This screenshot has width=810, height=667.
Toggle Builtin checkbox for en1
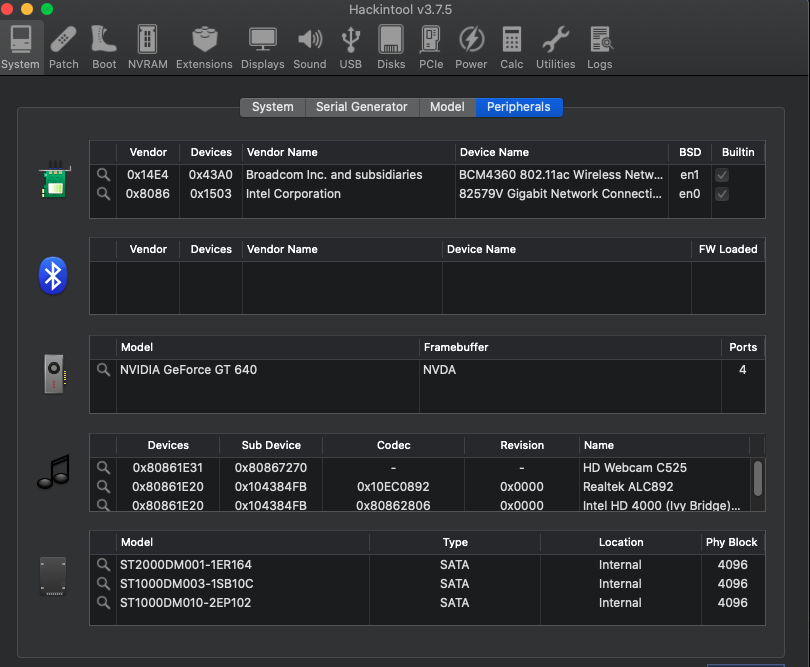tap(722, 175)
